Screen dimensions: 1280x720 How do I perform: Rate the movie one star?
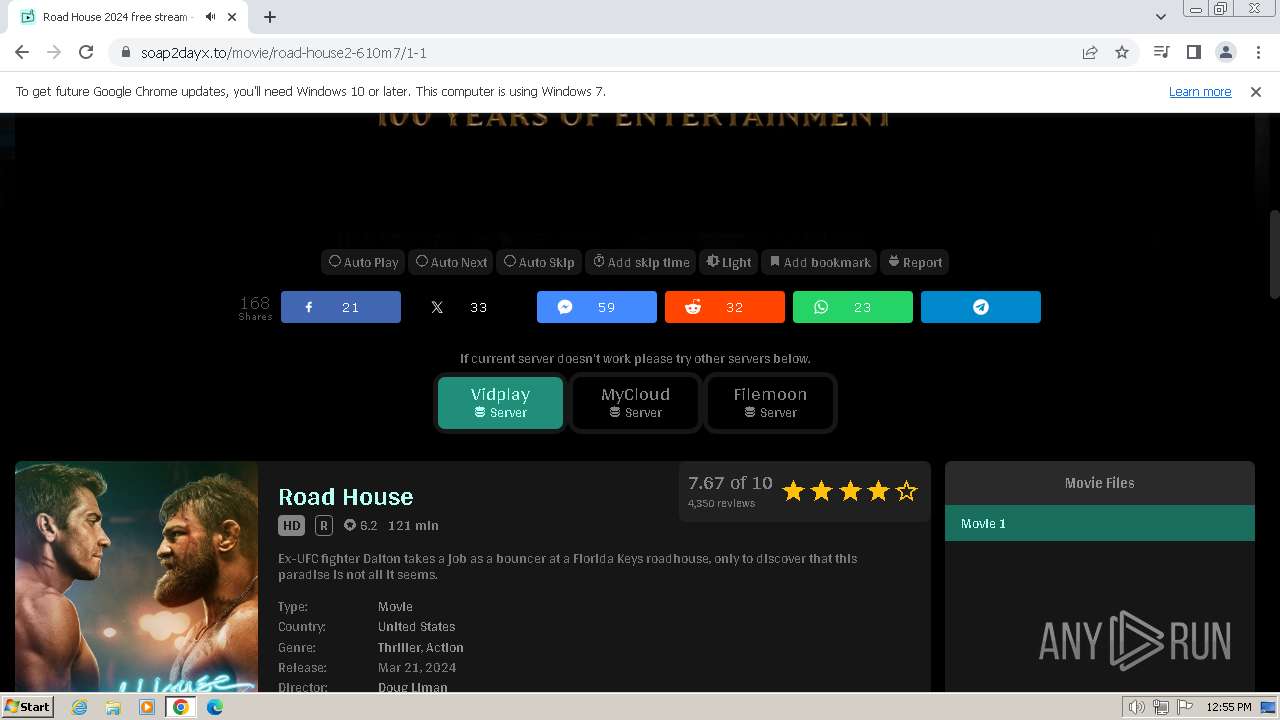793,491
